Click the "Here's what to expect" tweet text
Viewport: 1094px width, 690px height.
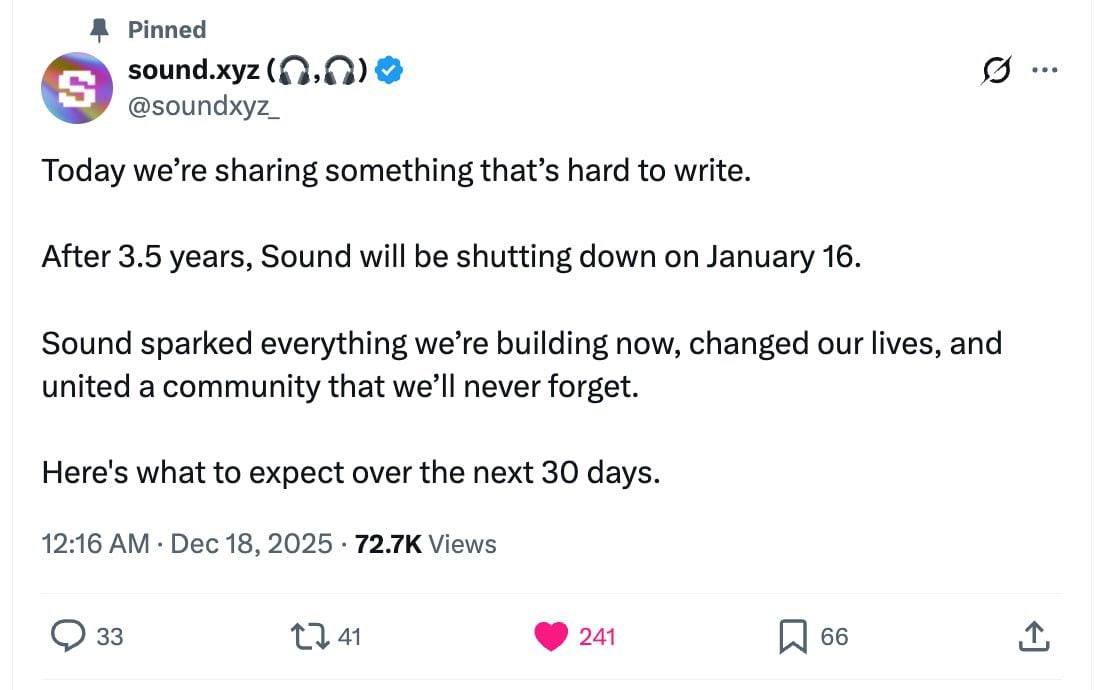[x=350, y=472]
